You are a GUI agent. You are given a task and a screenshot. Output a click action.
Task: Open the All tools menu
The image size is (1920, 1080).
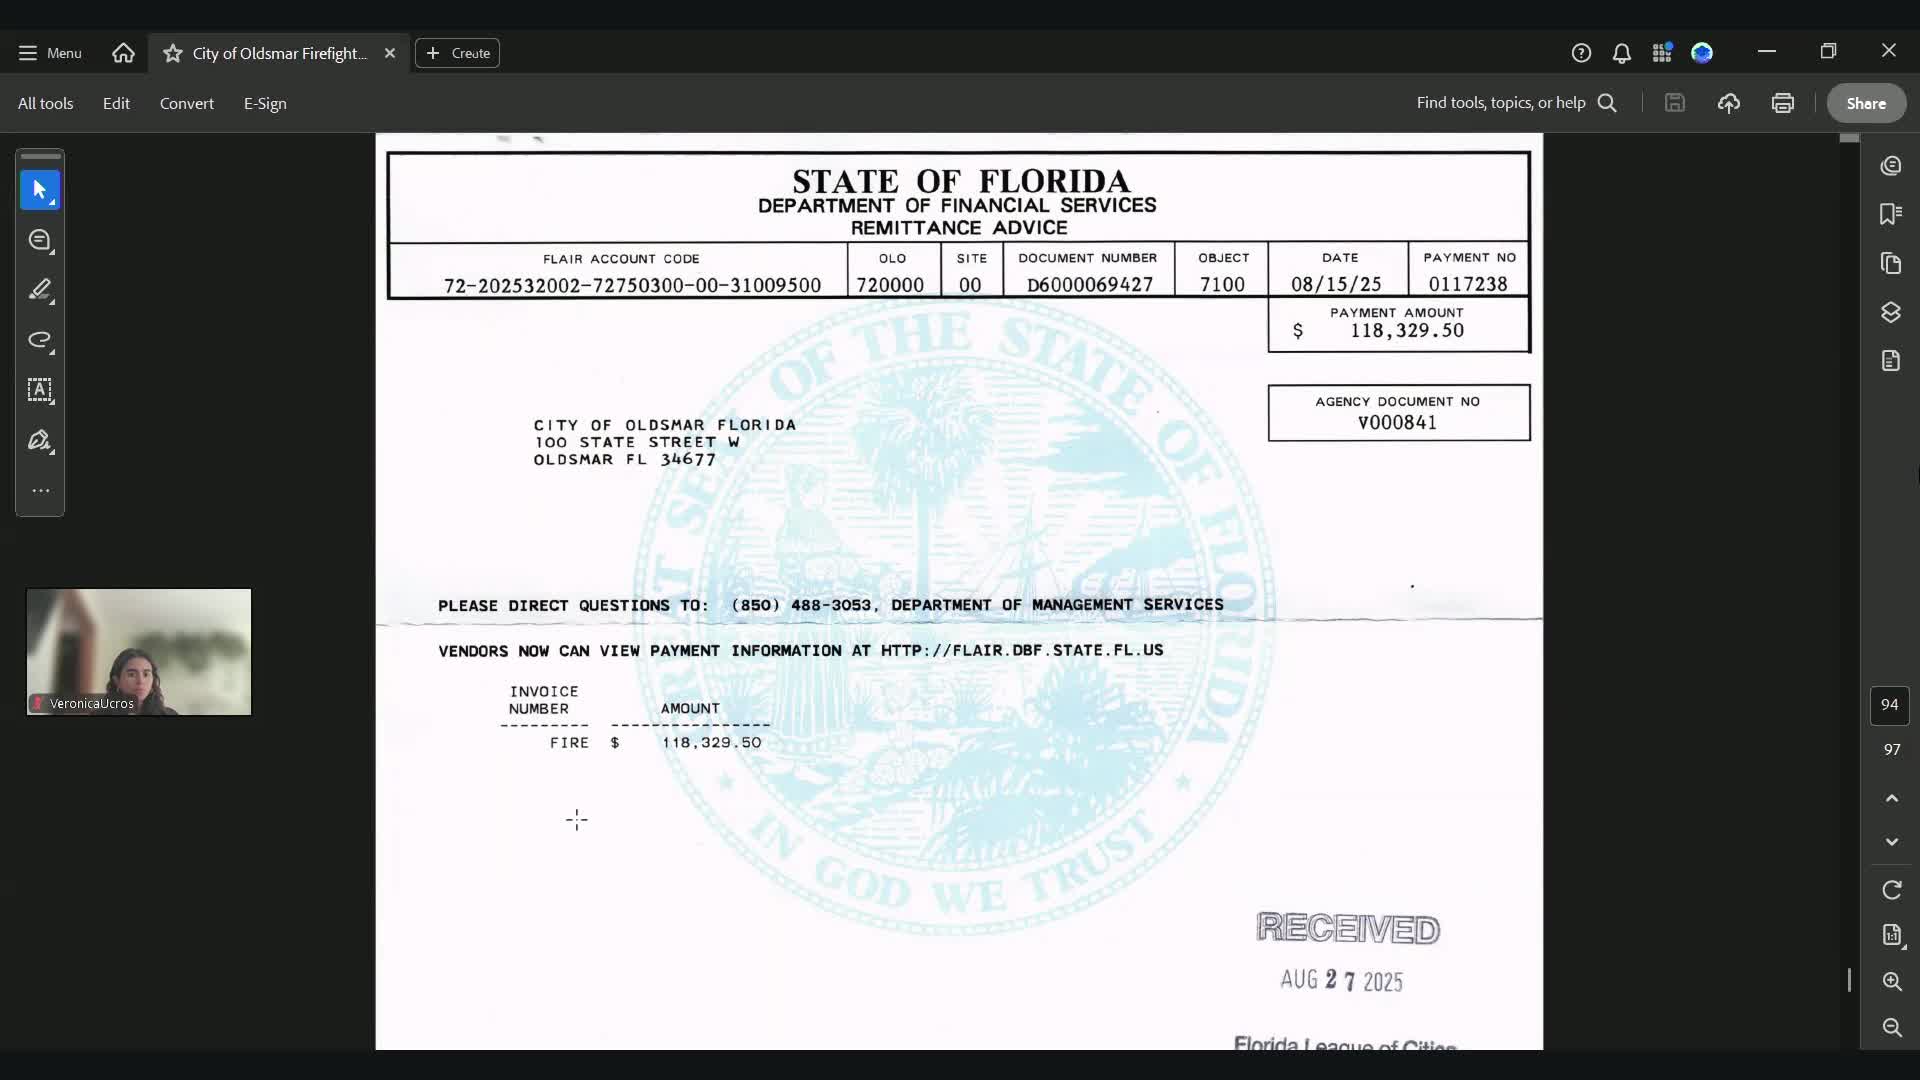[x=45, y=103]
